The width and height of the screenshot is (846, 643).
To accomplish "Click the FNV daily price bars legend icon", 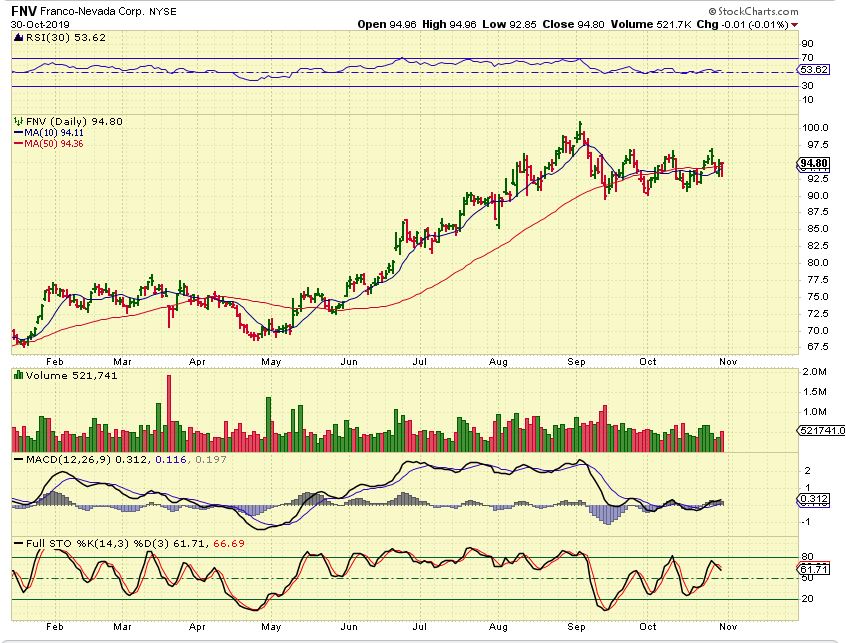I will pos(18,121).
